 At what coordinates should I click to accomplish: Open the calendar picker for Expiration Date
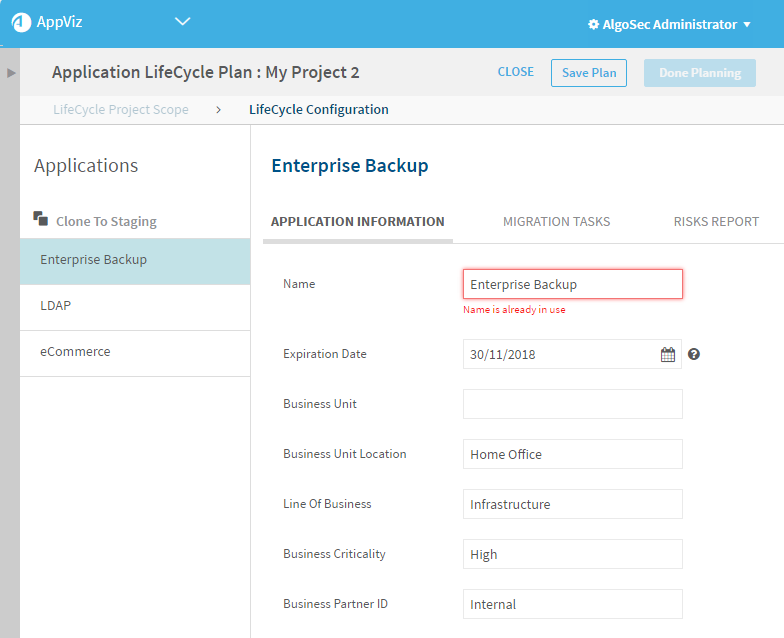click(x=668, y=354)
